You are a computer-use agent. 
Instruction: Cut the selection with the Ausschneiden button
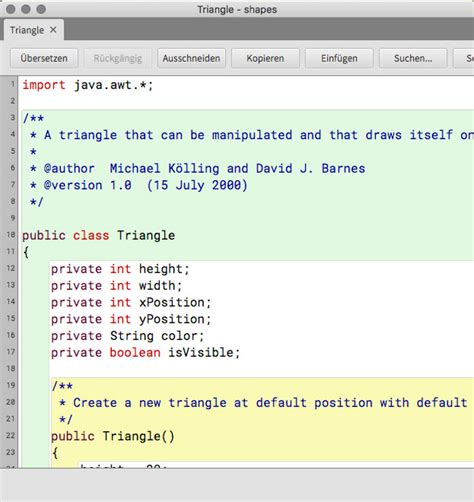click(191, 58)
